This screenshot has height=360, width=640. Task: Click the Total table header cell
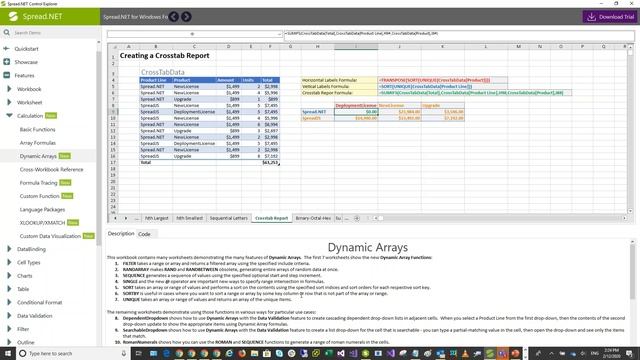[x=270, y=80]
